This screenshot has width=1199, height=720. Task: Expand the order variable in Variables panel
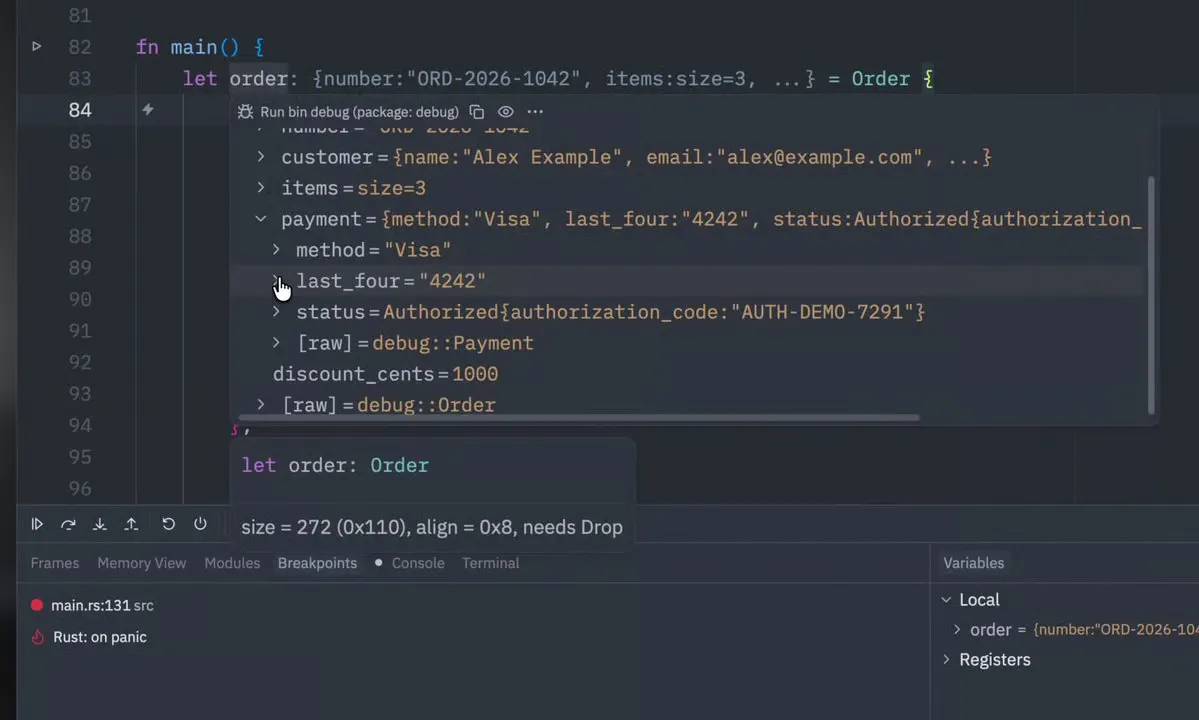coord(957,629)
